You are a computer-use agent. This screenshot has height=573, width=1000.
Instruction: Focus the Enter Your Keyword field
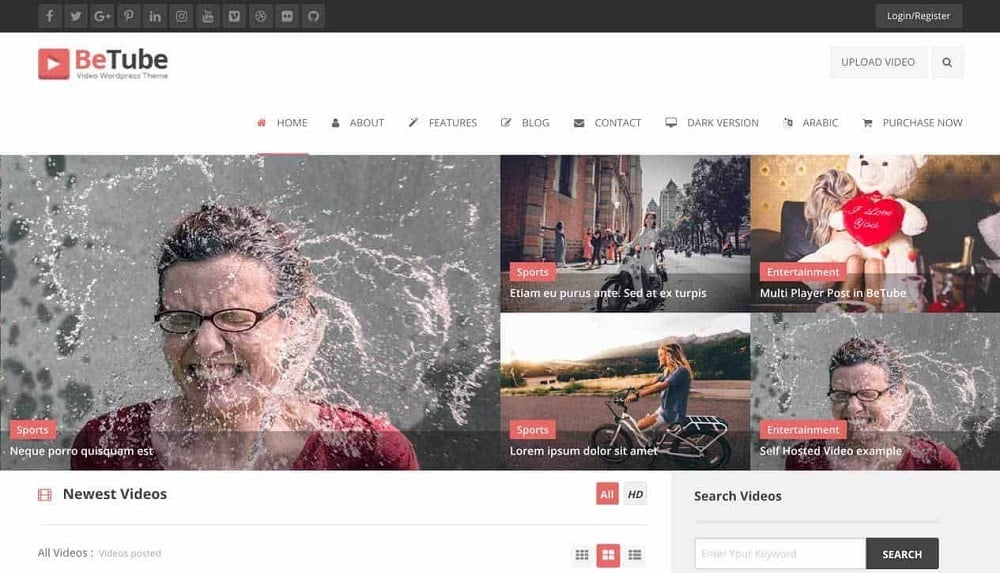click(779, 554)
